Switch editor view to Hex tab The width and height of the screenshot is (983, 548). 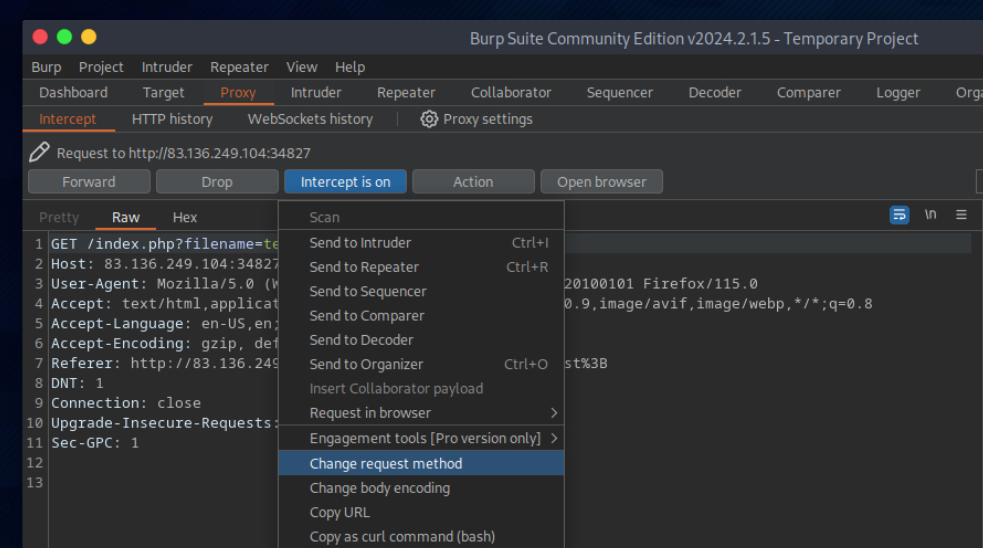[185, 217]
